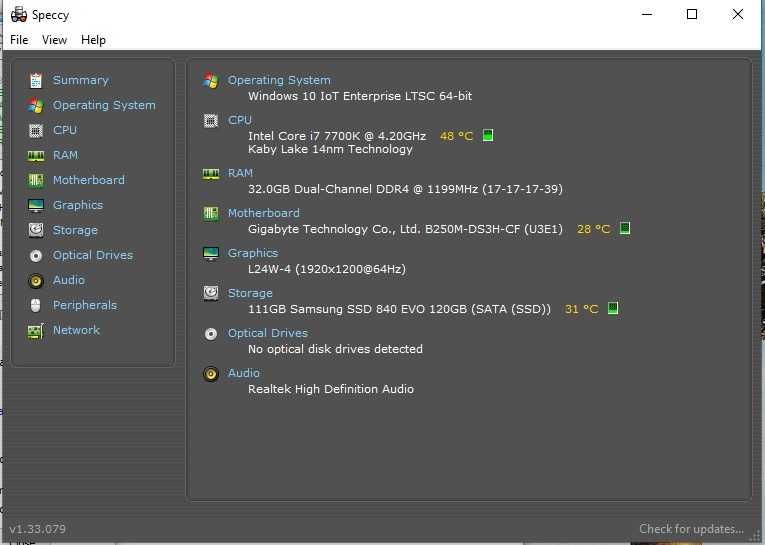
Task: Click green storage temperature indicator icon
Action: click(613, 308)
